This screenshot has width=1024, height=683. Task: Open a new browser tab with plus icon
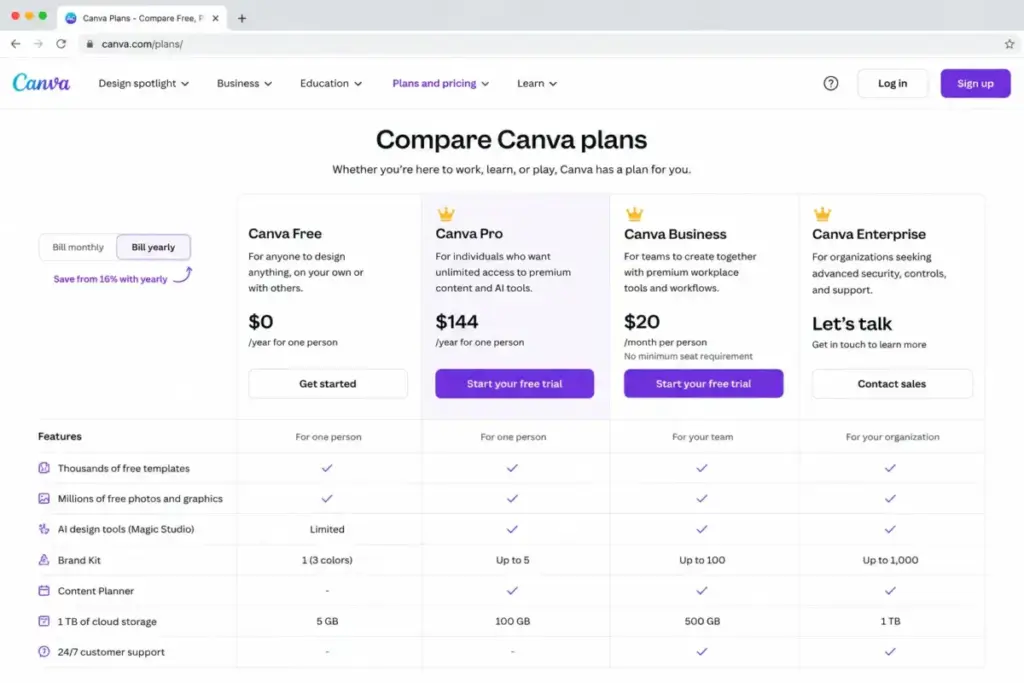242,18
